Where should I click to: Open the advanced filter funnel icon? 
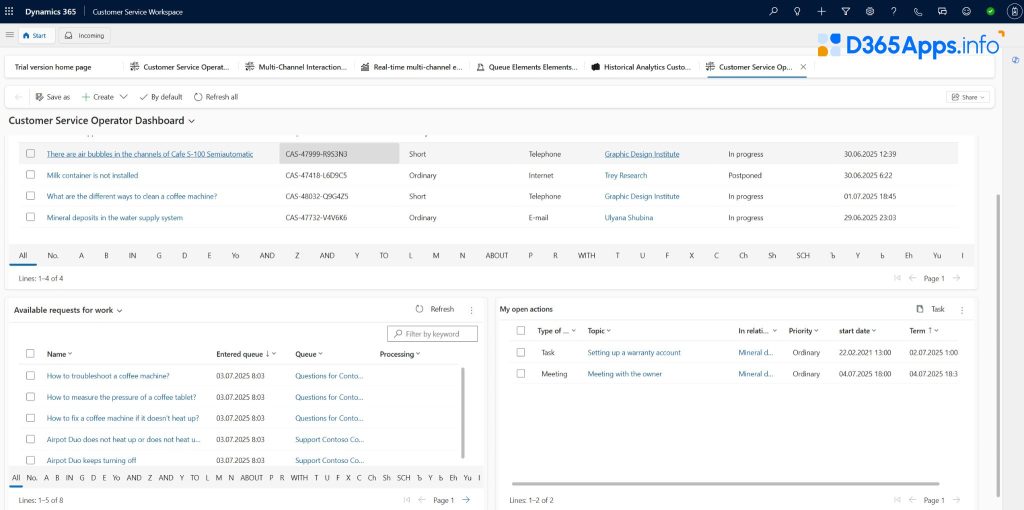coord(846,11)
